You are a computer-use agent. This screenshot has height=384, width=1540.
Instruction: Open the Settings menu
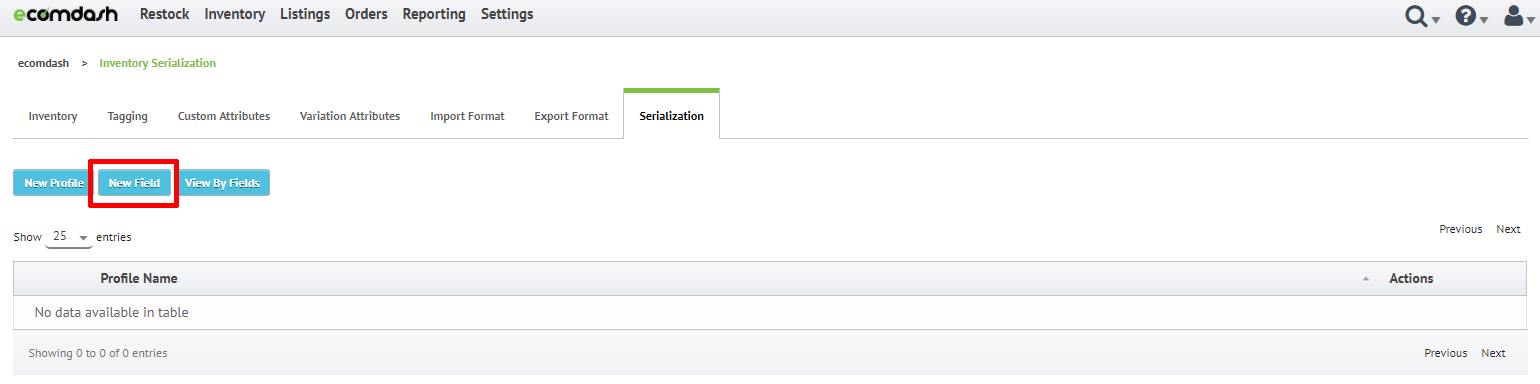coord(507,14)
